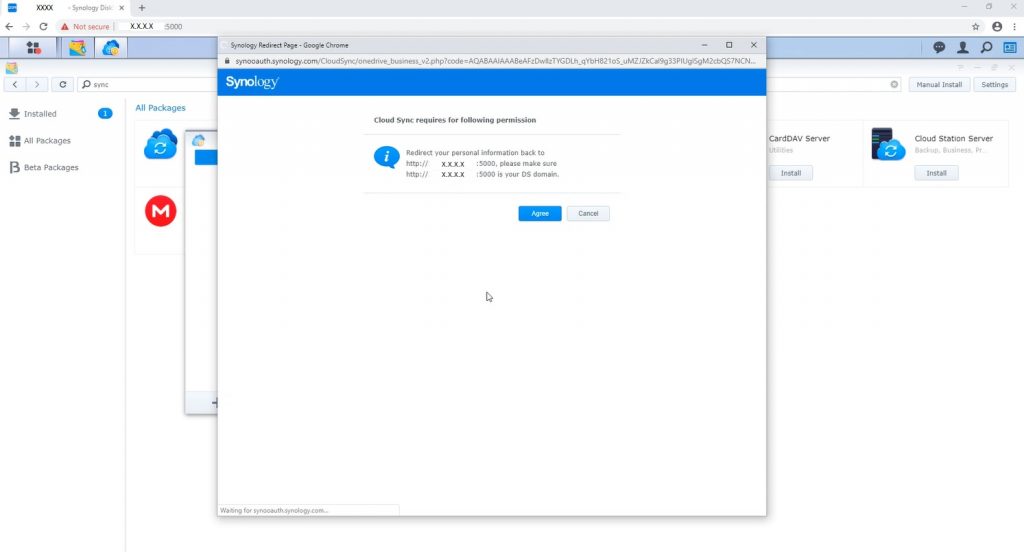The height and width of the screenshot is (552, 1024).
Task: Select the Synology DiskStation browser tab
Action: click(x=65, y=8)
